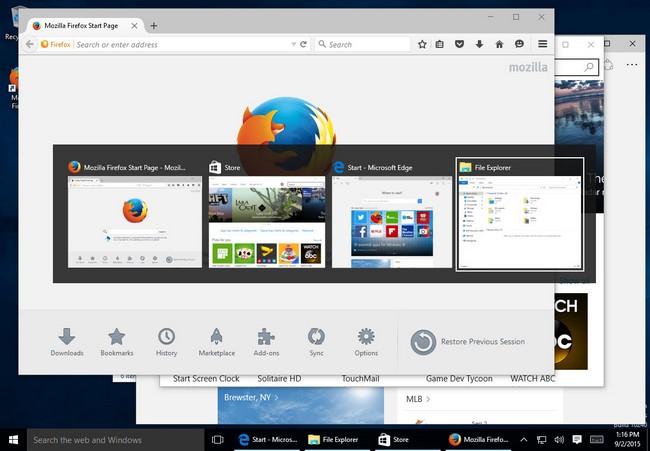Open a new Firefox tab with plus
Screen dimensions: 650x451
[153, 26]
